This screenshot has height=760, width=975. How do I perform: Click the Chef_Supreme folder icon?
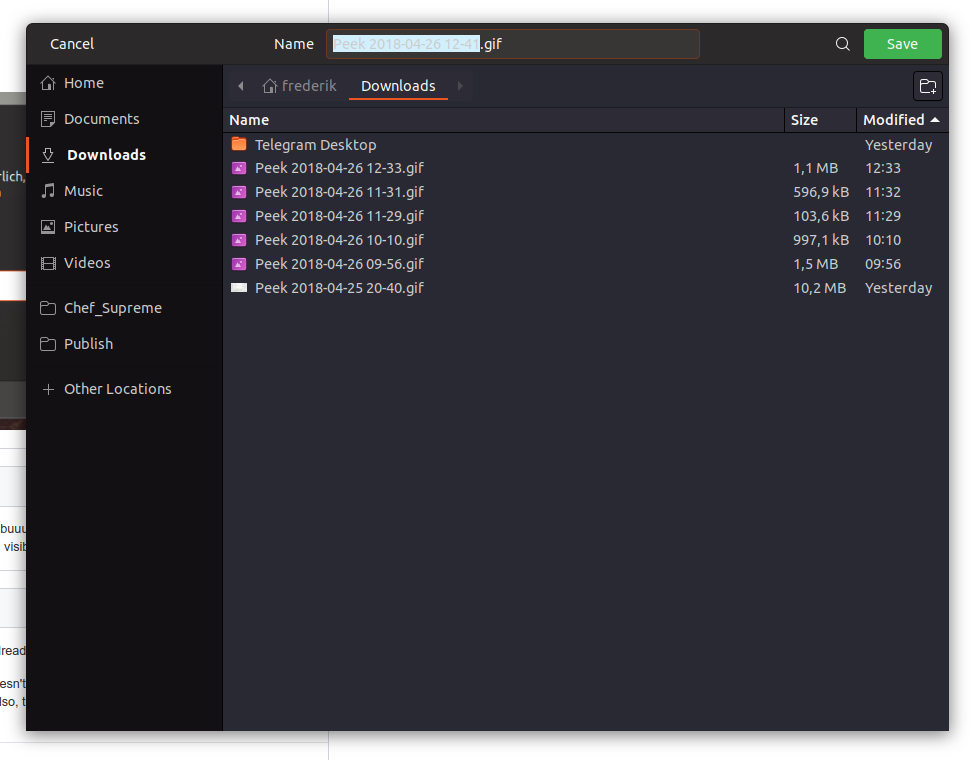pos(48,308)
